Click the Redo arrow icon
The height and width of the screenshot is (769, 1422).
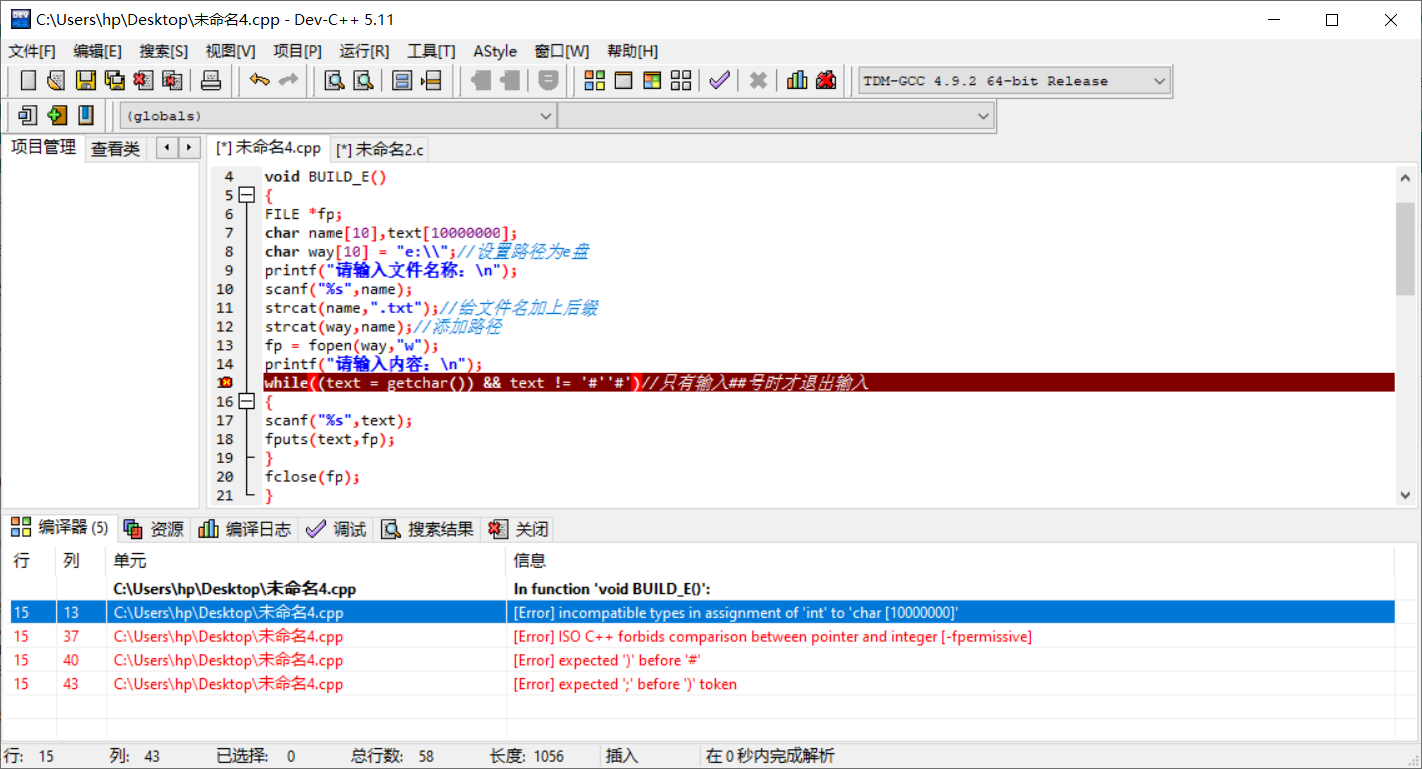(x=288, y=81)
